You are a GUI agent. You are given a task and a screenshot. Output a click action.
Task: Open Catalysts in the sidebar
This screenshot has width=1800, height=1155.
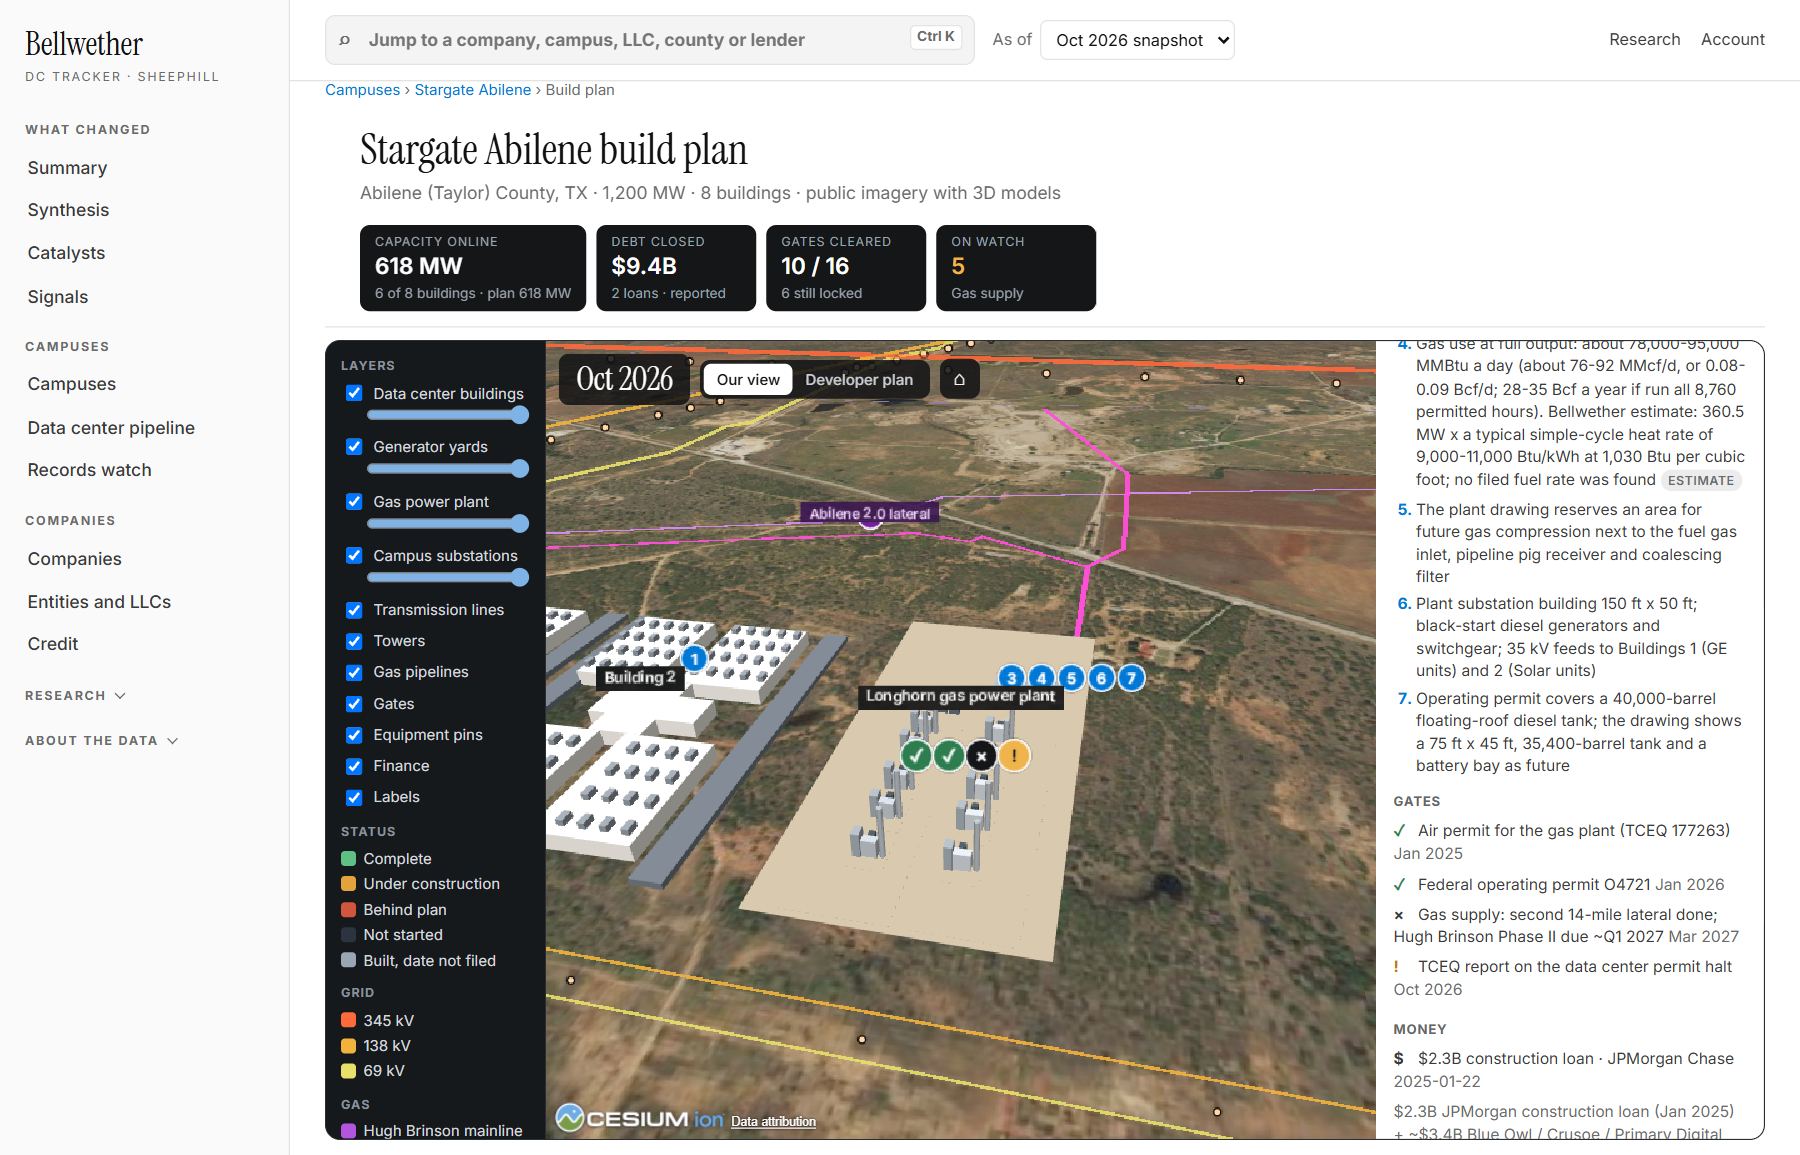point(66,253)
